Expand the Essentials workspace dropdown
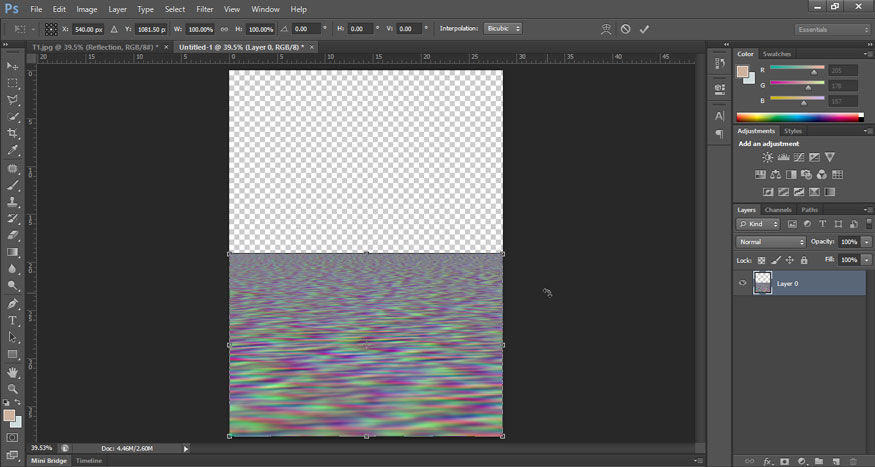Screen dimensions: 875x467 (x=832, y=29)
